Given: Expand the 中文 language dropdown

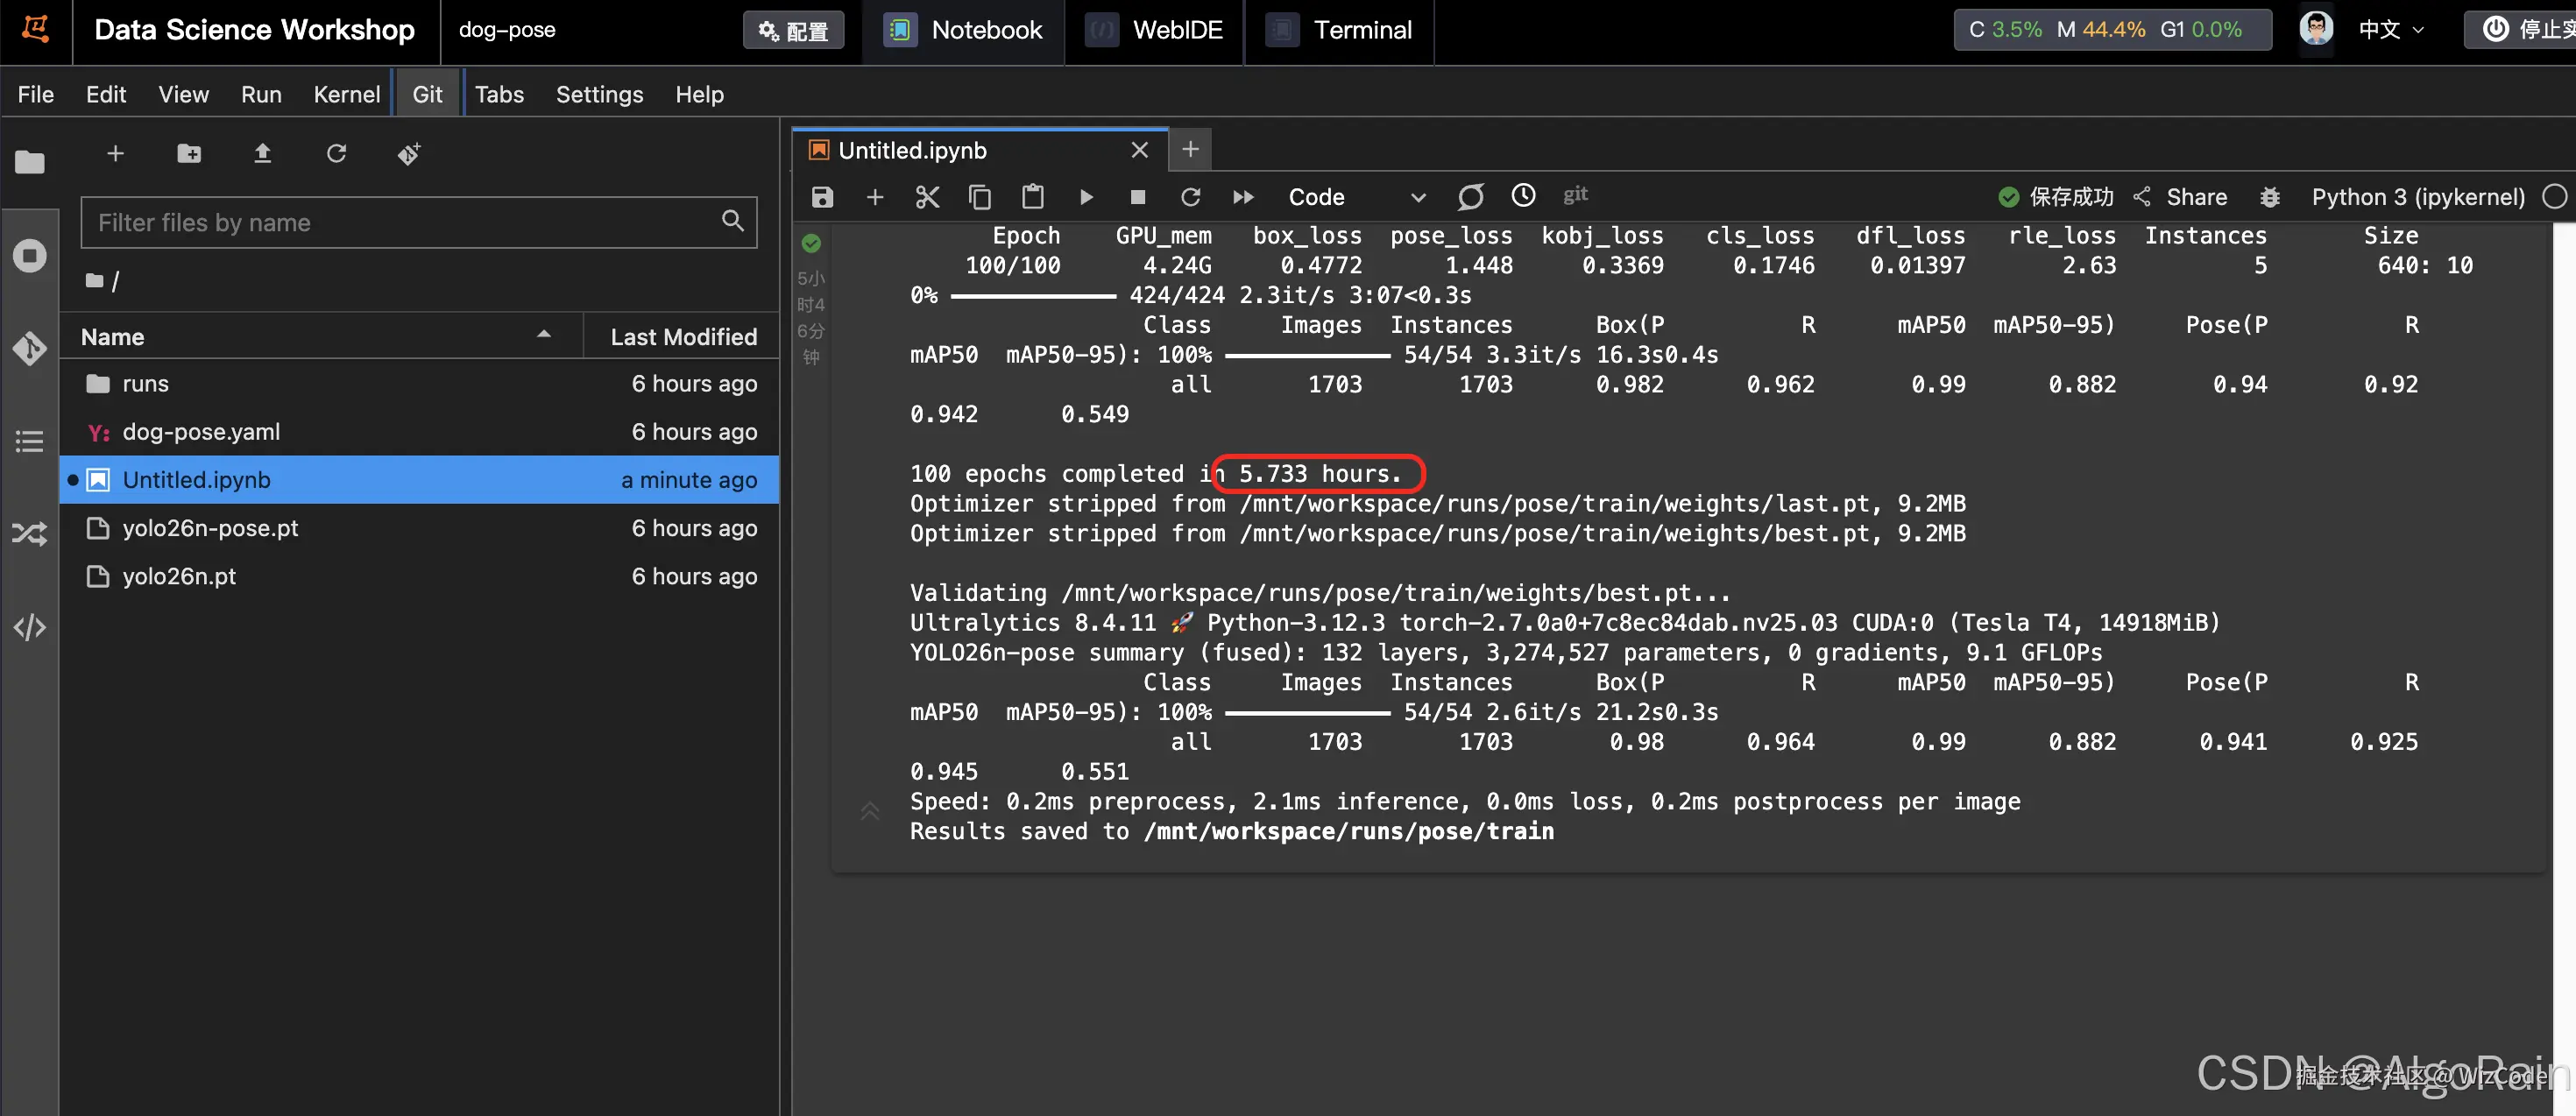Looking at the screenshot, I should point(2391,29).
